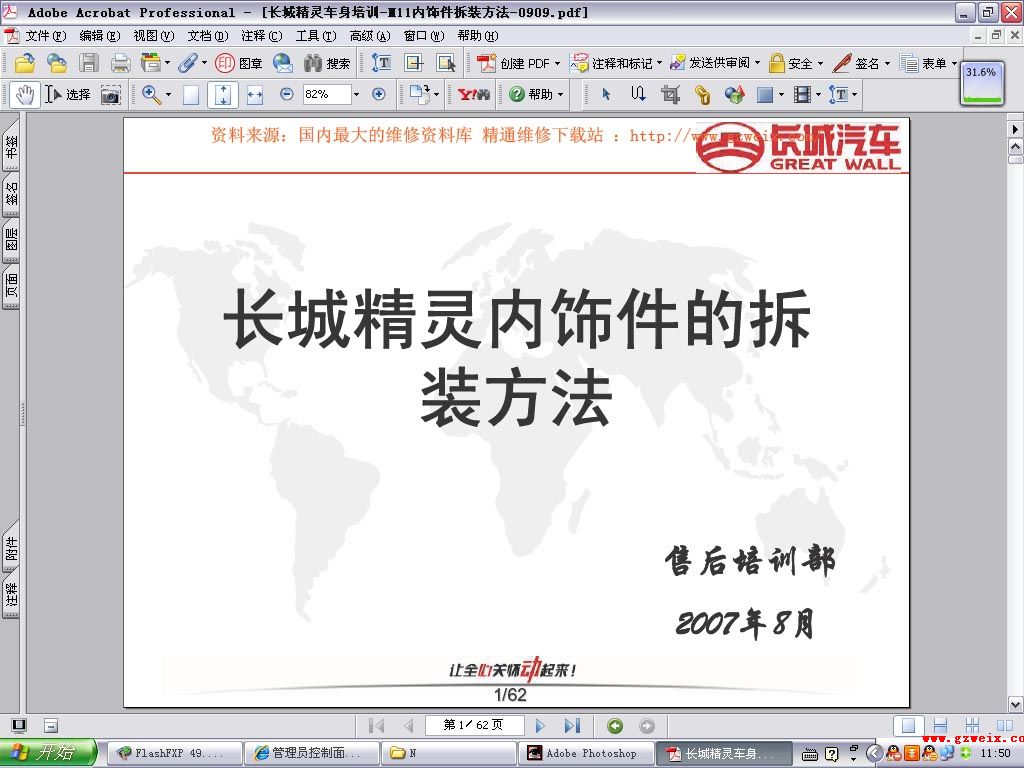Click the Select Object arrow tool
This screenshot has width=1024, height=768.
point(606,95)
